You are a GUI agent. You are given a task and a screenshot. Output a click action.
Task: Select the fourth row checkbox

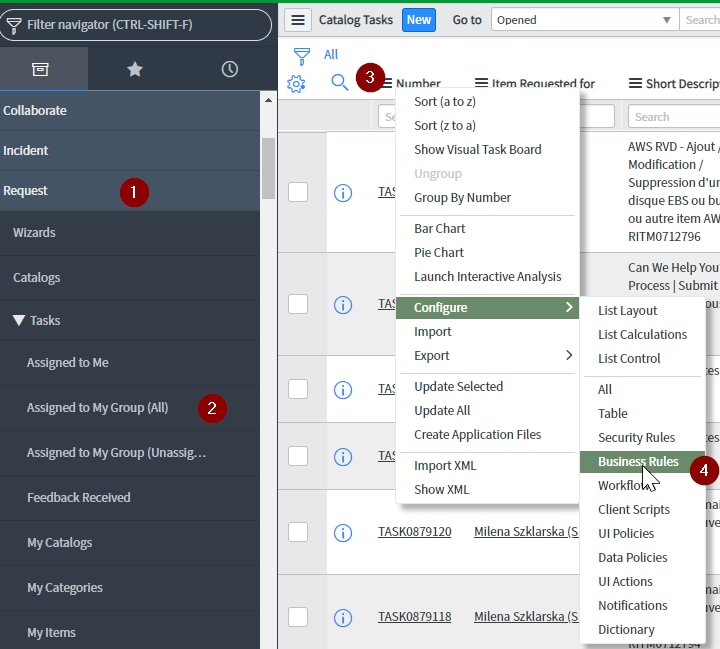pyautogui.click(x=298, y=456)
